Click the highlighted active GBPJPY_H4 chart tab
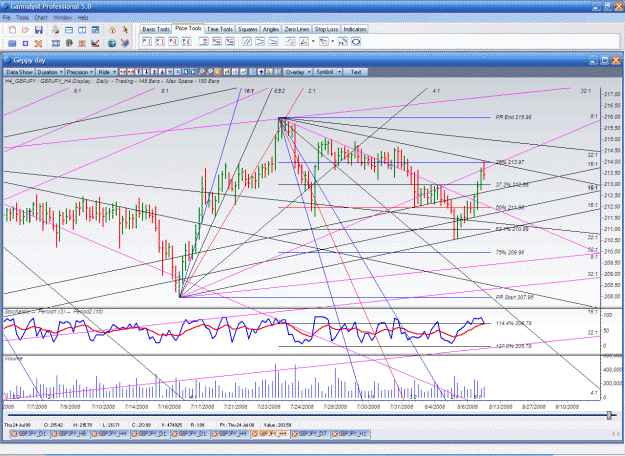This screenshot has width=625, height=456. (272, 434)
